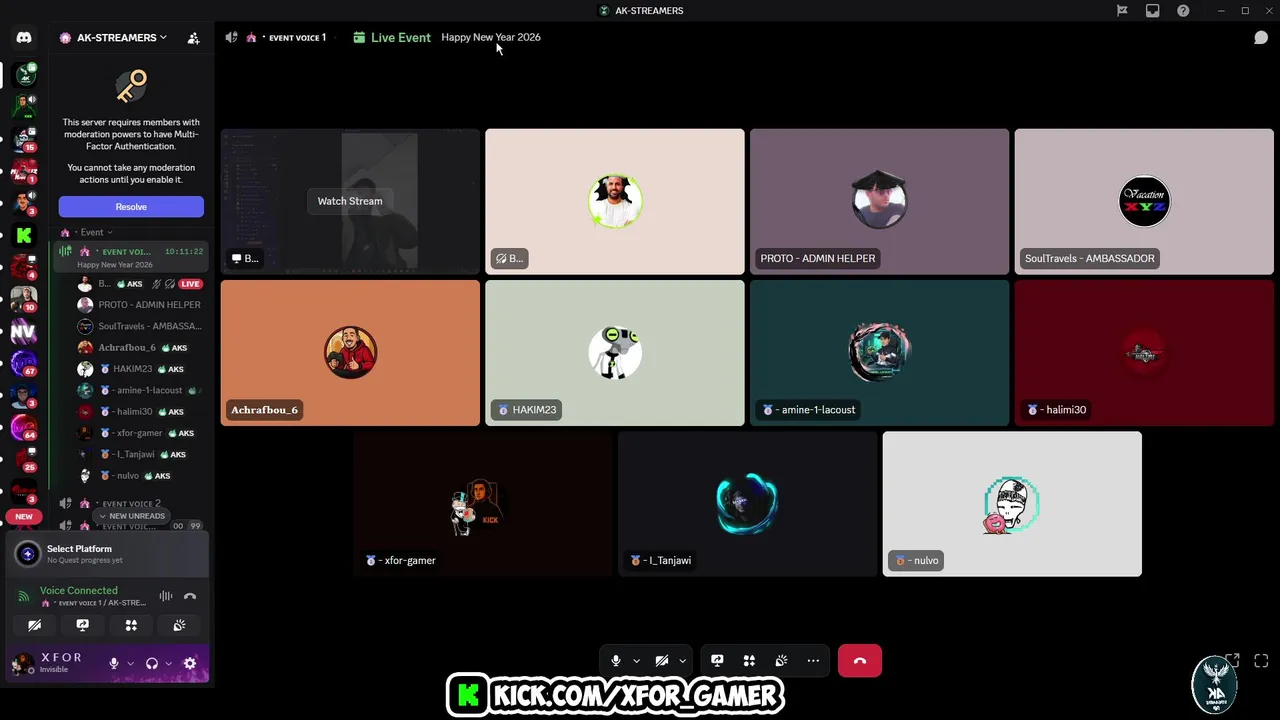Screen dimensions: 1280x720
Task: Select PROTO - ADMIN HELPER in channel list
Action: coord(140,305)
